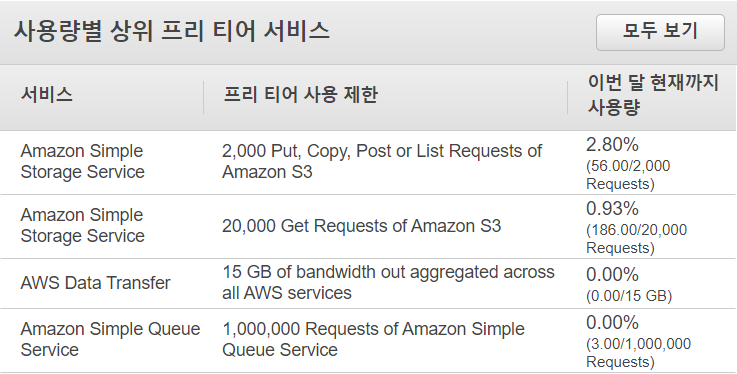Image resolution: width=737 pixels, height=374 pixels.
Task: Click the 2,000 Put, Copy, Post limit text
Action: (x=382, y=161)
